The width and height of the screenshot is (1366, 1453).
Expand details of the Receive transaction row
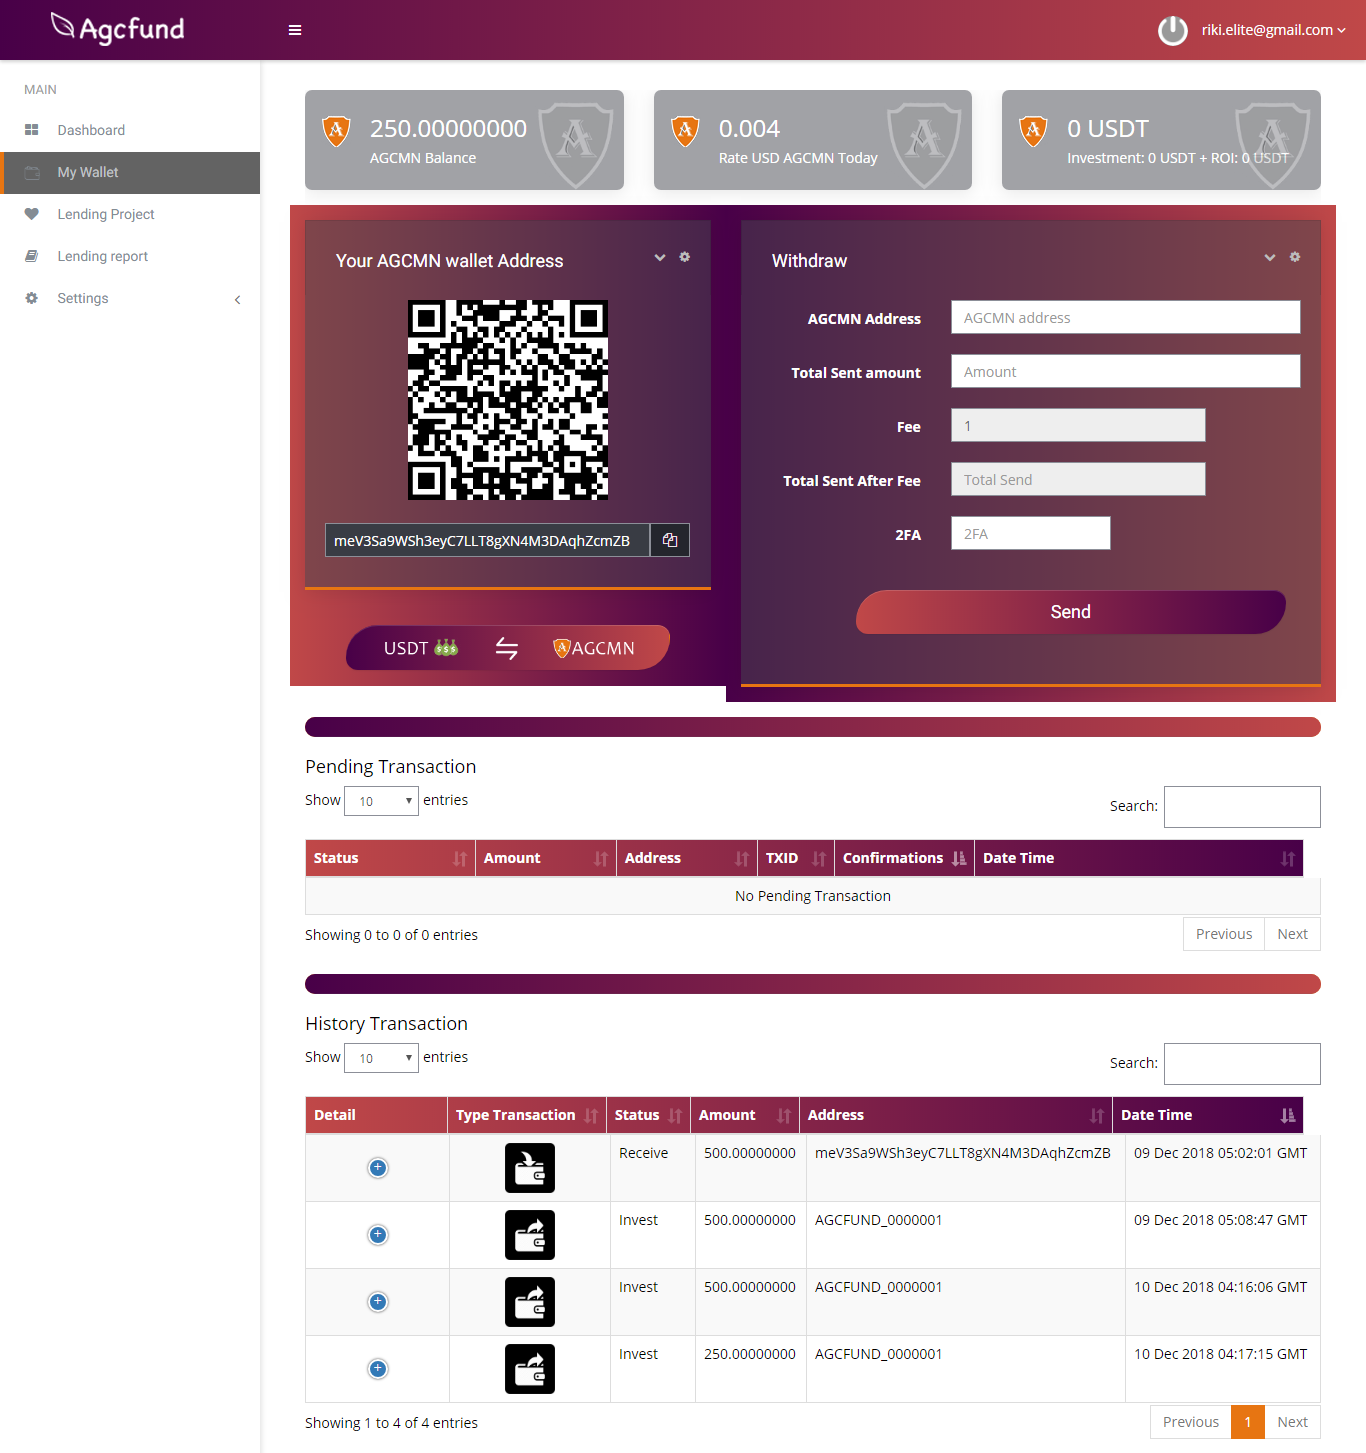[378, 1168]
